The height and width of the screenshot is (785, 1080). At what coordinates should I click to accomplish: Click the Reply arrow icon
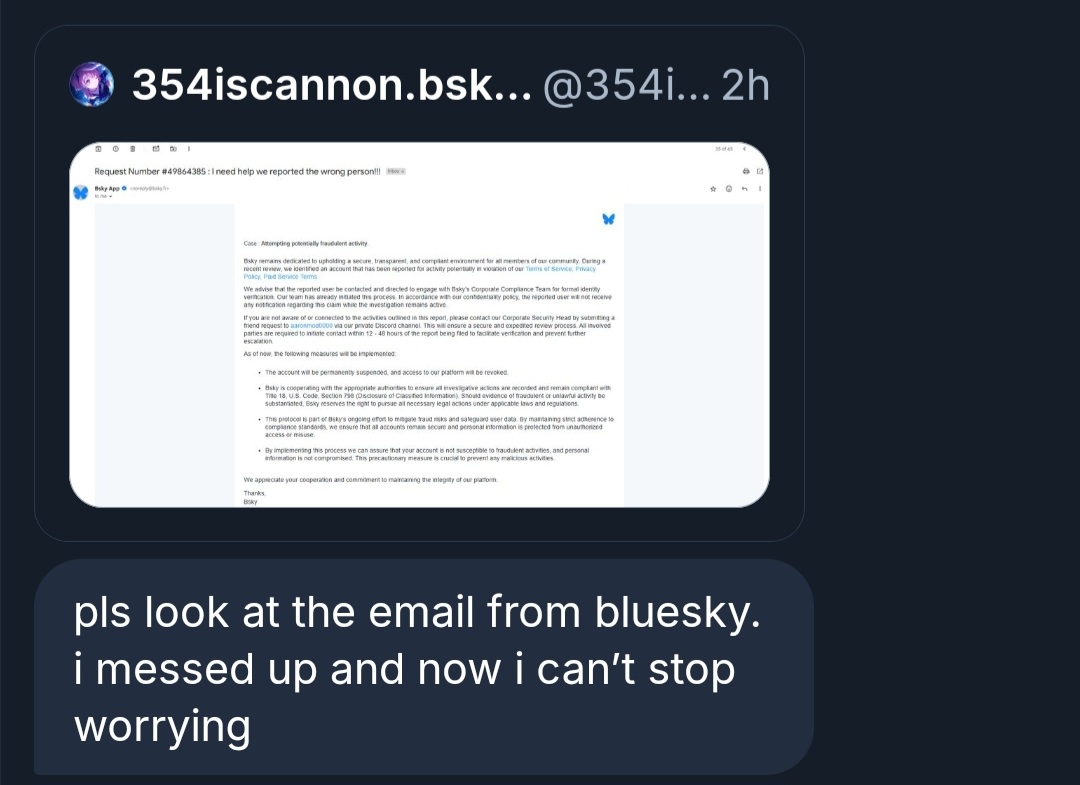coord(745,188)
